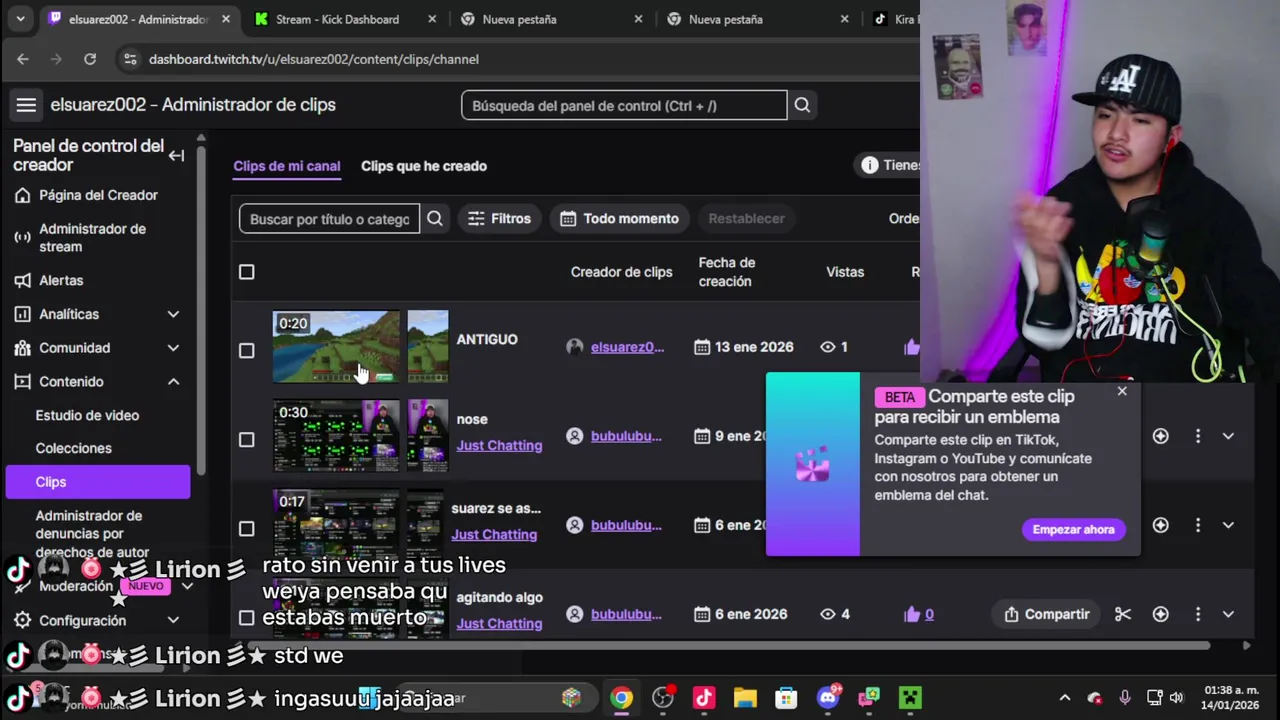Reload the Twitch dashboard page

pyautogui.click(x=90, y=59)
